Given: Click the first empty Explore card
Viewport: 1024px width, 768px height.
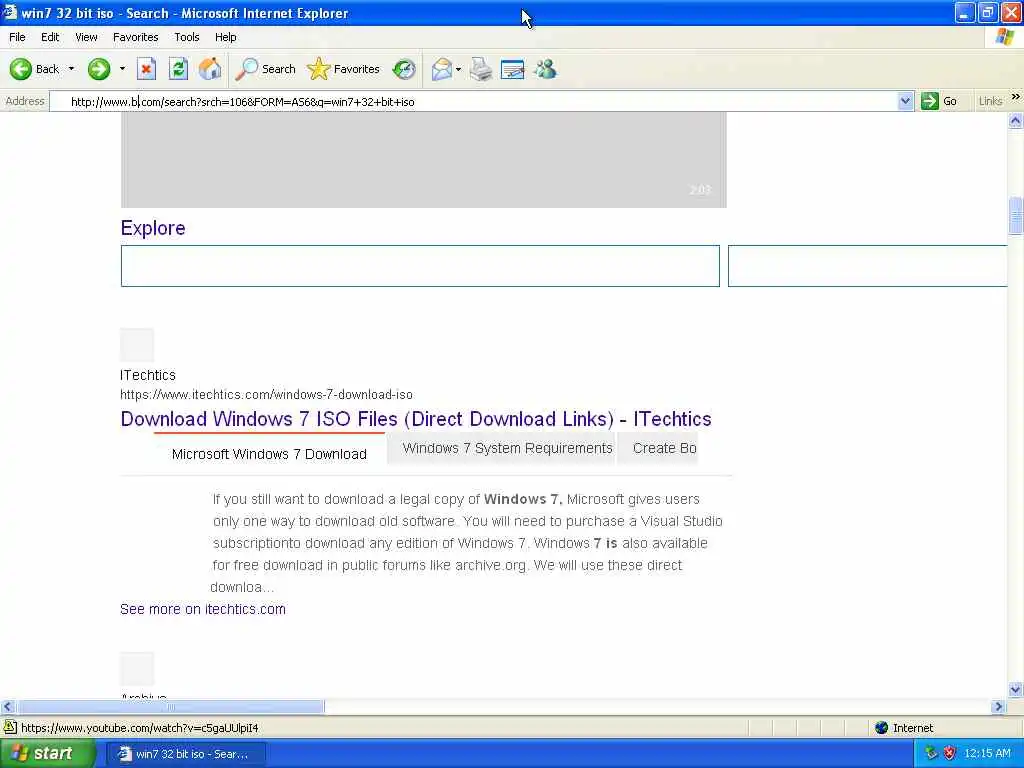Looking at the screenshot, I should (420, 266).
